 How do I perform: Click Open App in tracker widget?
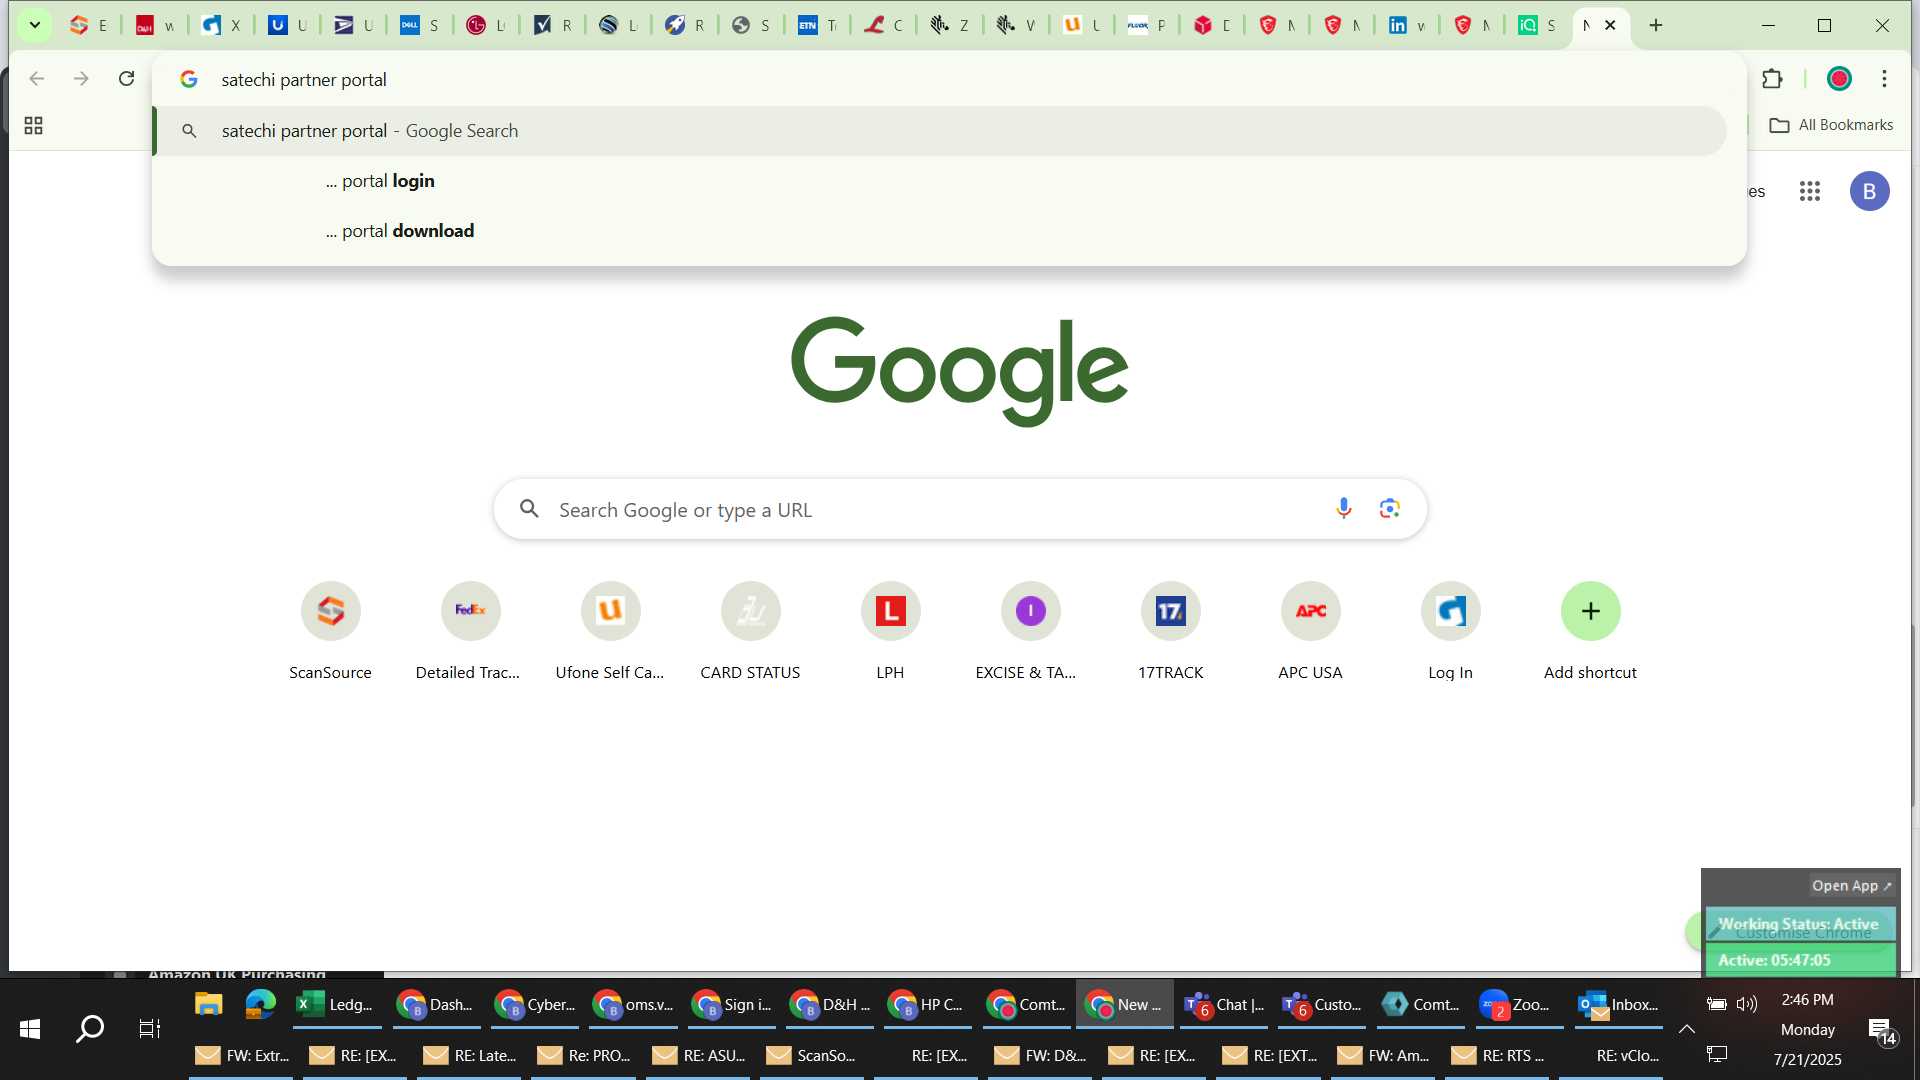point(1852,886)
